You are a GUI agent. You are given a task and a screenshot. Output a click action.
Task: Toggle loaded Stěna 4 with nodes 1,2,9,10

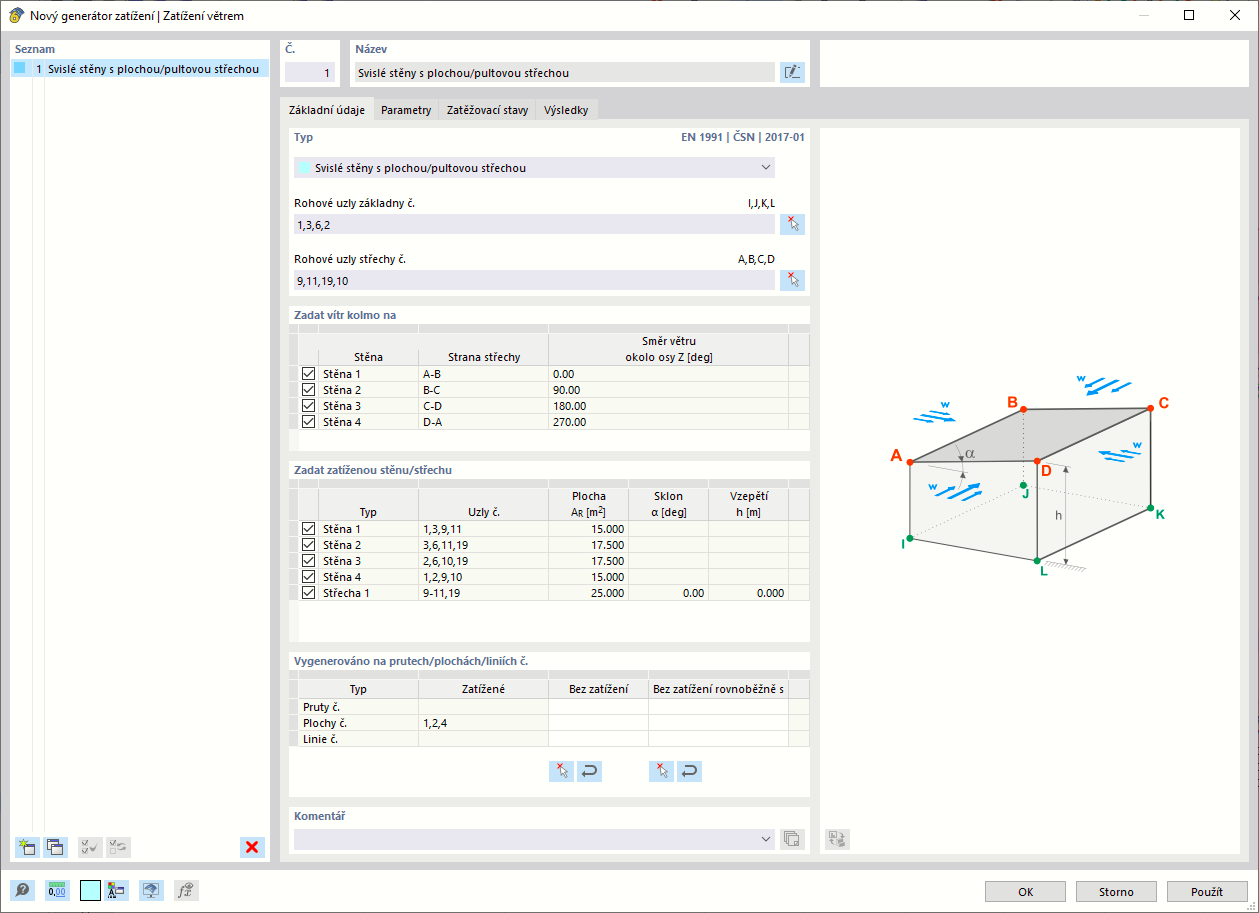click(308, 576)
